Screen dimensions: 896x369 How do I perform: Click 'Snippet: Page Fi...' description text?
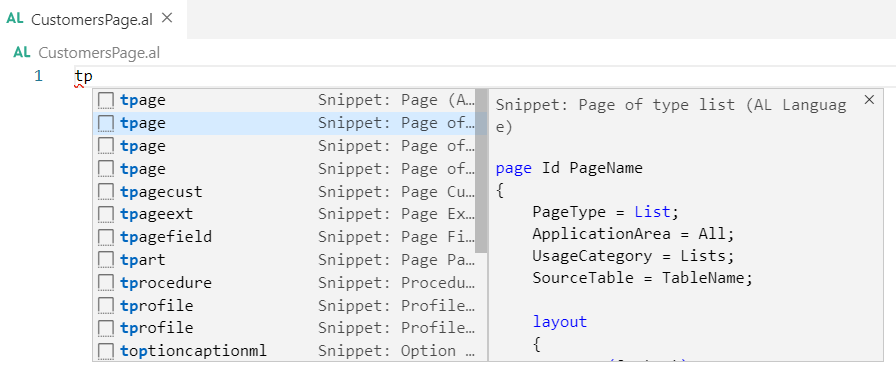[397, 237]
